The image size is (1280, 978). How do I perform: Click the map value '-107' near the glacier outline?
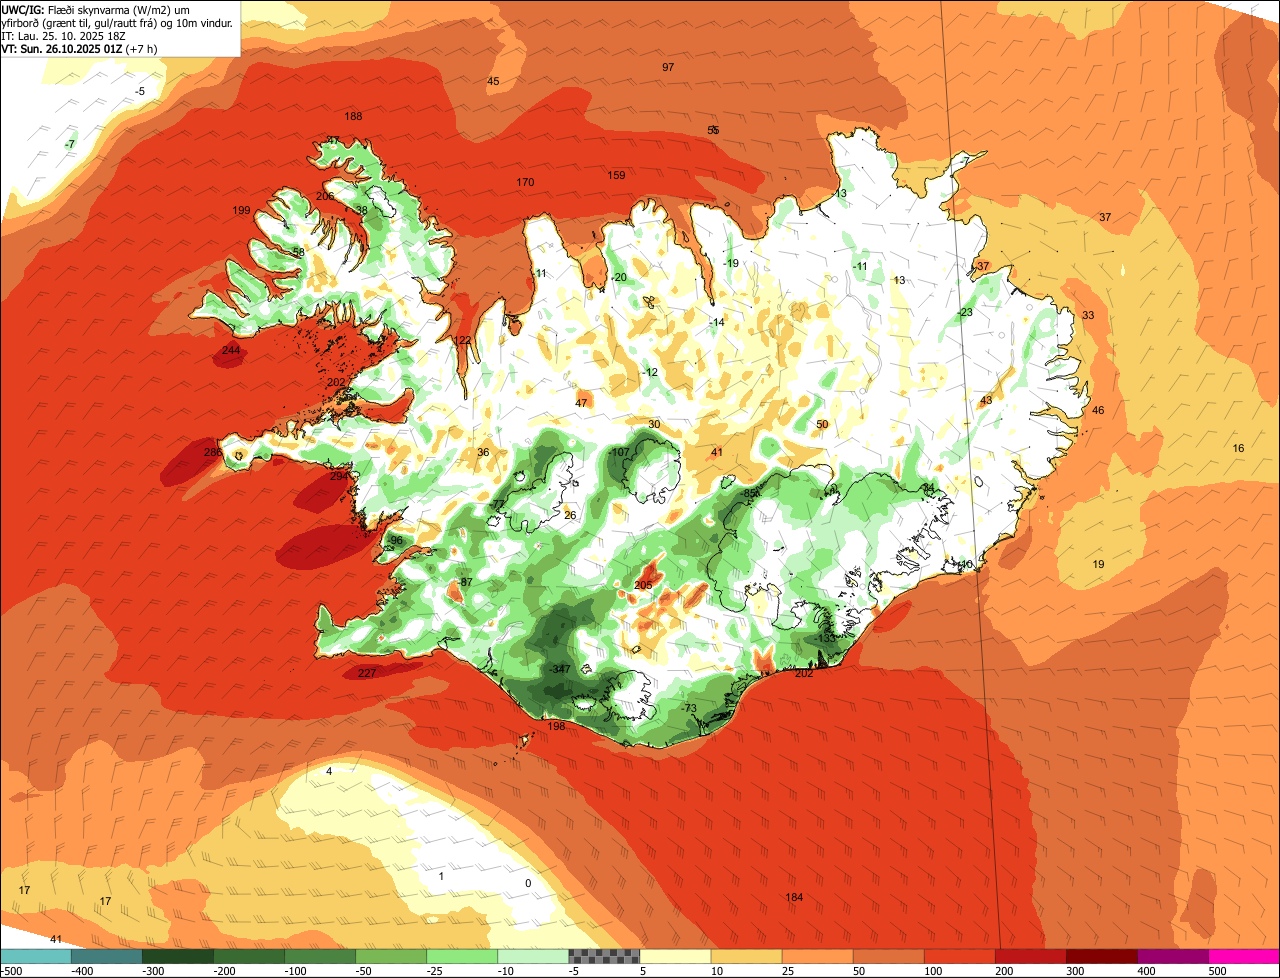[x=619, y=452]
